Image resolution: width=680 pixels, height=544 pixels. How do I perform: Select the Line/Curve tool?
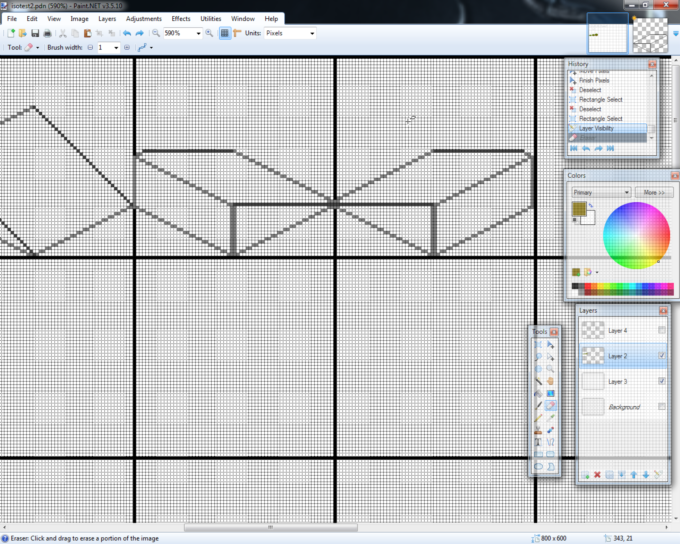[550, 442]
